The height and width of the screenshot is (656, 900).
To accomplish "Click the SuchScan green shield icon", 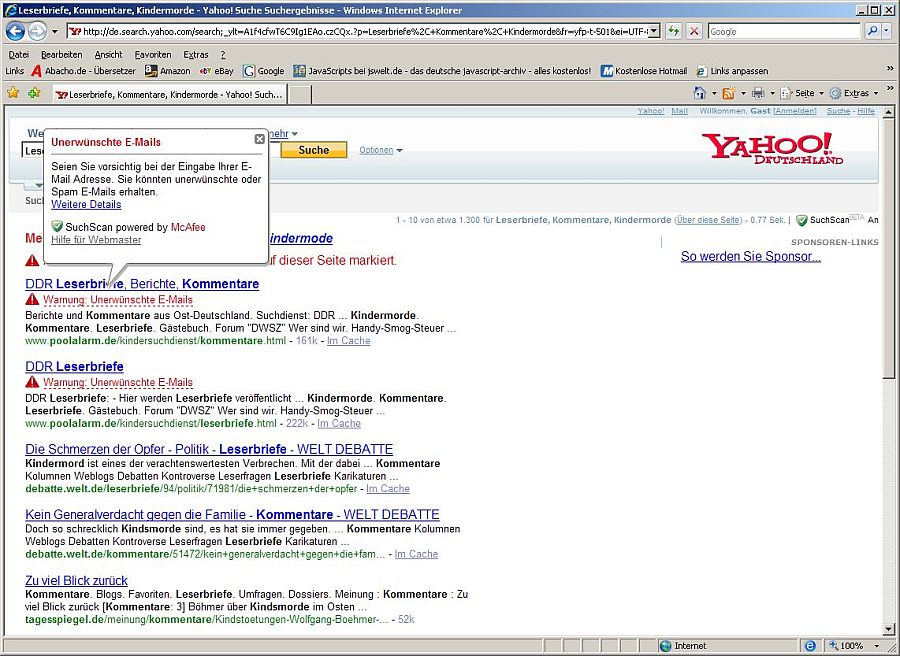I will [x=802, y=220].
